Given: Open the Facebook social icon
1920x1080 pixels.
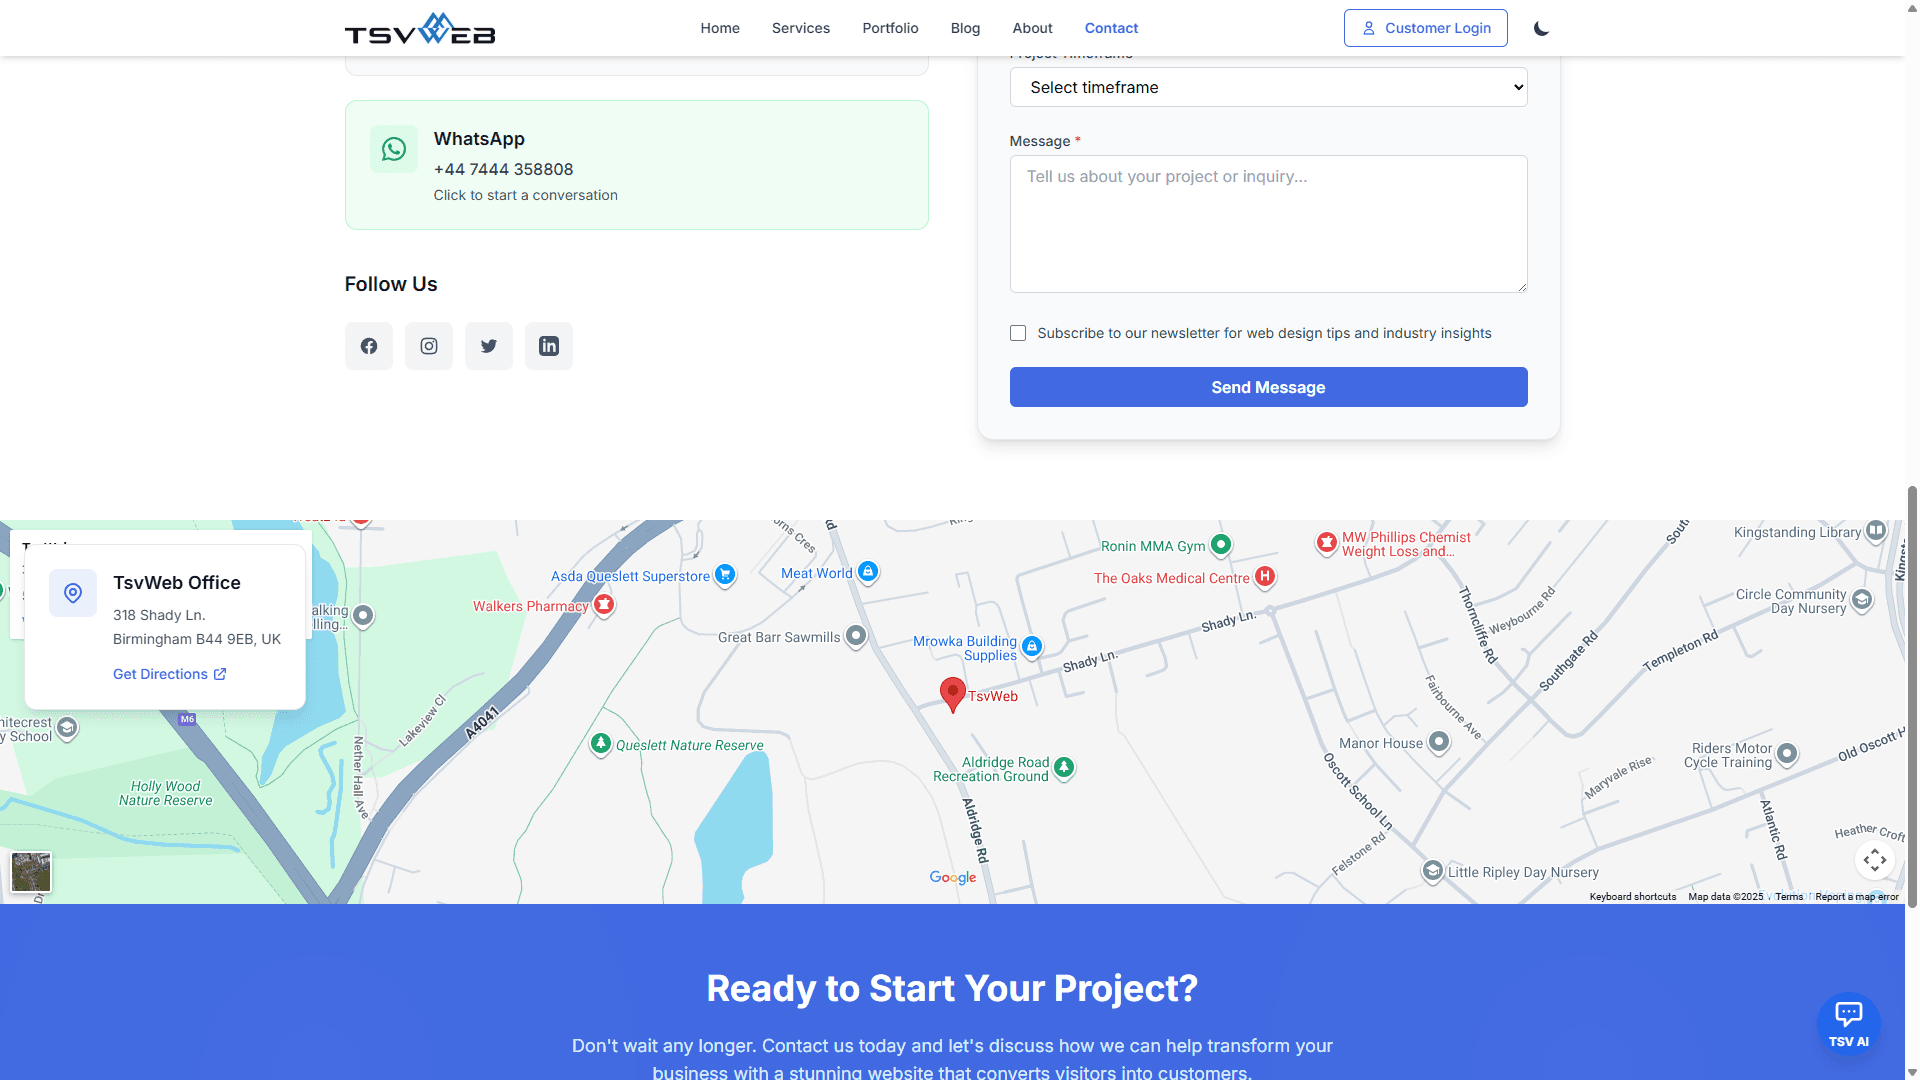Looking at the screenshot, I should coord(369,346).
